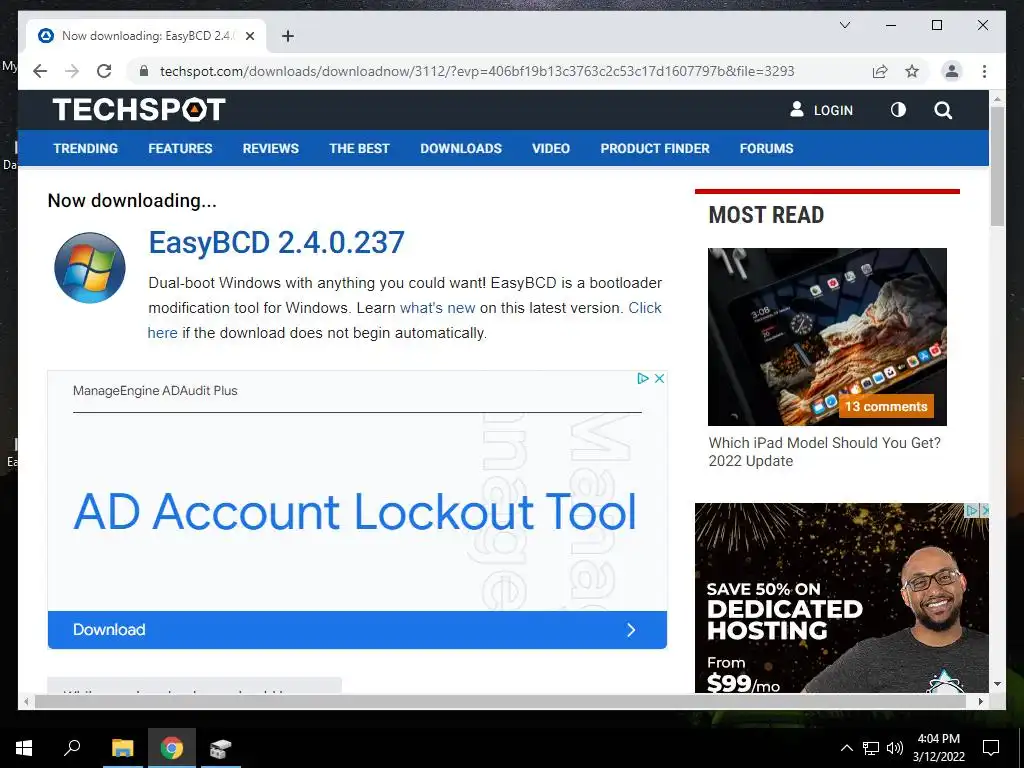Screen dimensions: 1024x768
Task: Click the volume speaker tray icon
Action: pyautogui.click(x=895, y=748)
